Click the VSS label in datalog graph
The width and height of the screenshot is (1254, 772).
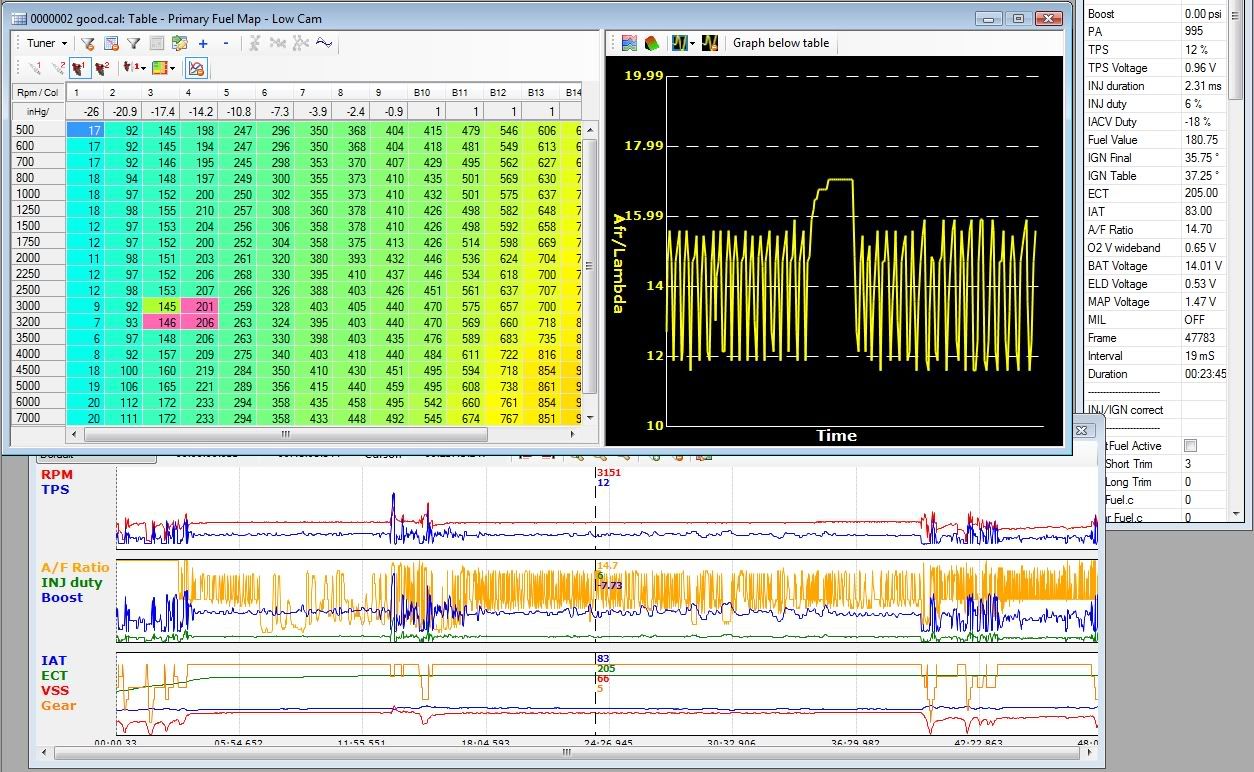click(x=54, y=690)
